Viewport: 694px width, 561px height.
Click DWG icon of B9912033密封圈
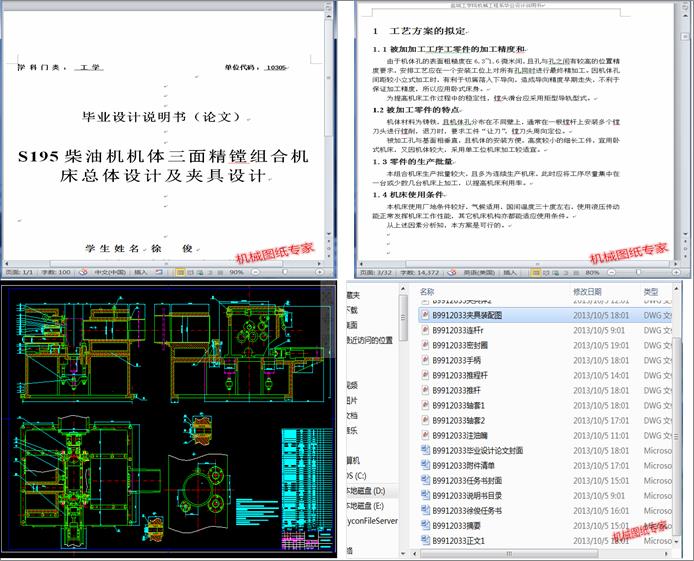[424, 345]
